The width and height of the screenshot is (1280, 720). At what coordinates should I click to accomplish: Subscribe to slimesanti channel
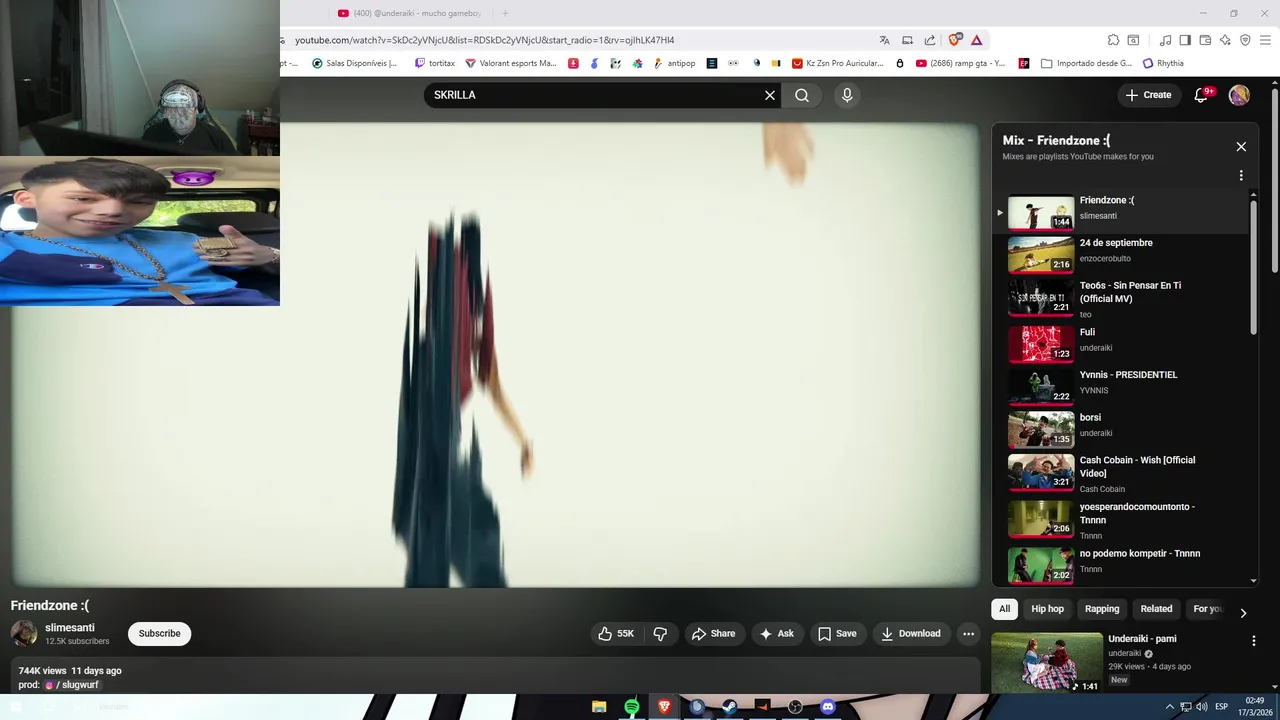(159, 634)
